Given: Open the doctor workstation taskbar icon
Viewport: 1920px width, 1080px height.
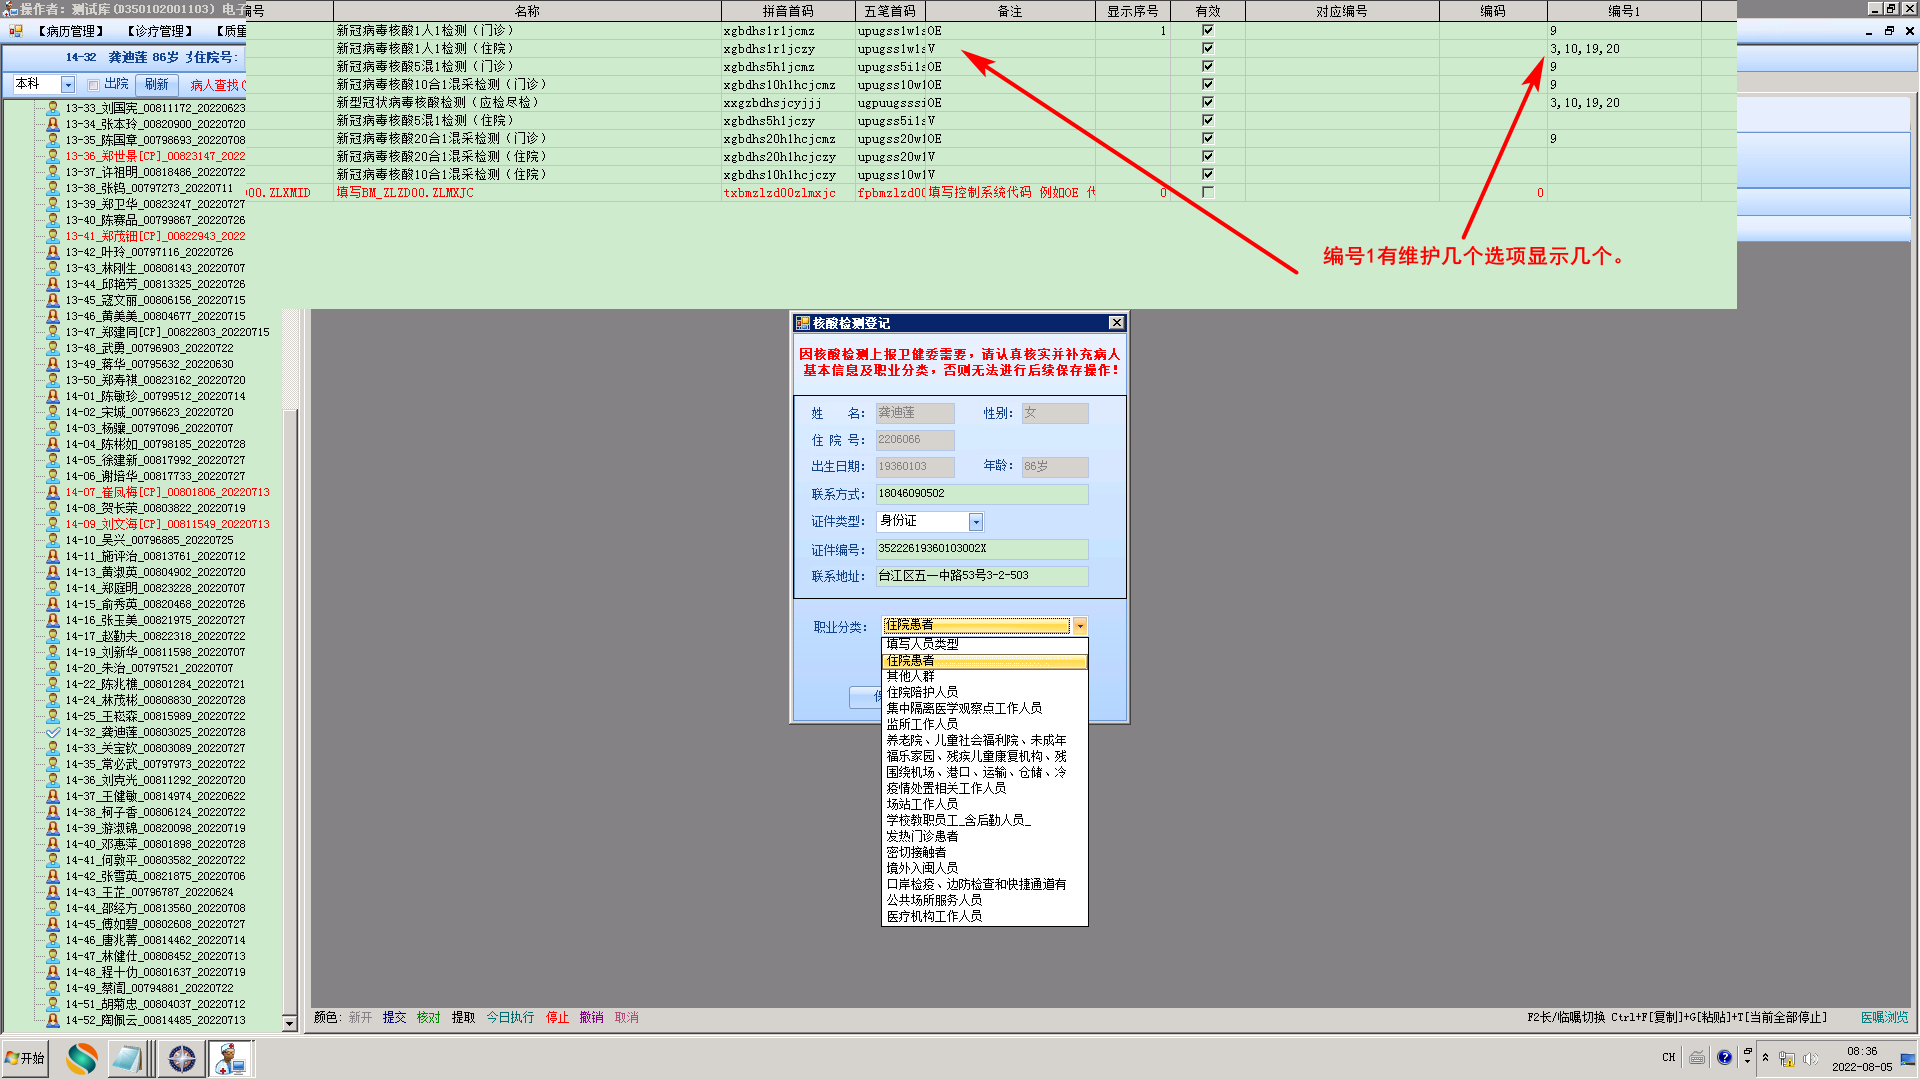Looking at the screenshot, I should tap(231, 1058).
